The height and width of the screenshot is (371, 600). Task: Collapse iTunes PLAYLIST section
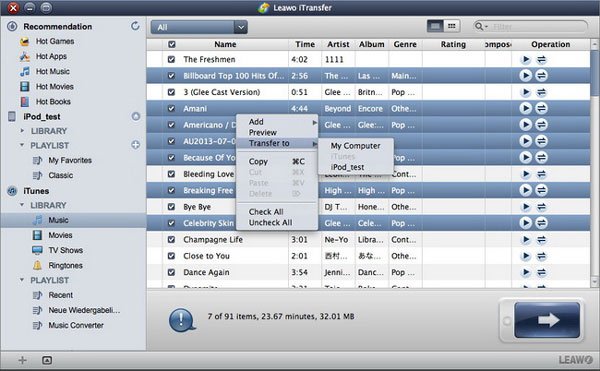(x=22, y=280)
